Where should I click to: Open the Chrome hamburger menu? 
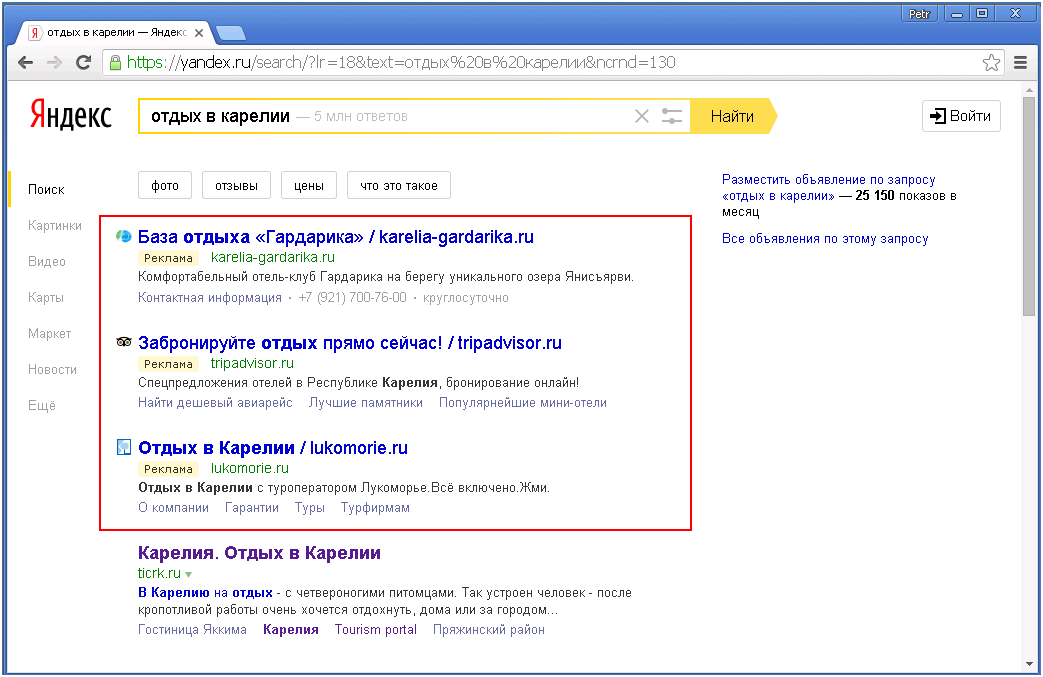(1020, 62)
